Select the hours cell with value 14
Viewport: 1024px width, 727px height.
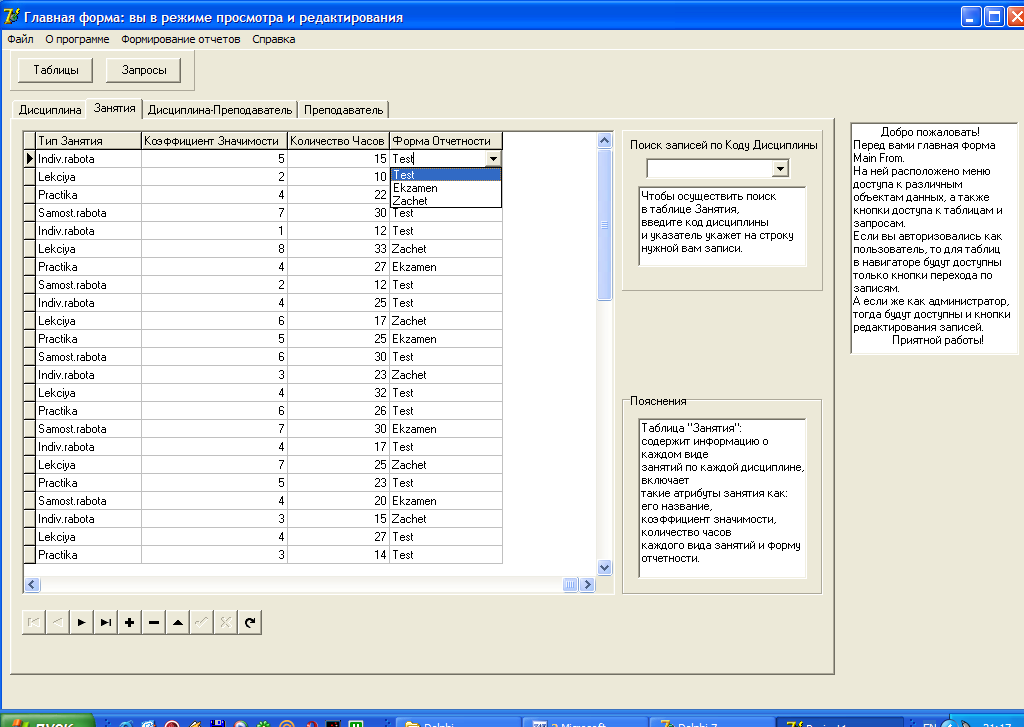pyautogui.click(x=338, y=555)
